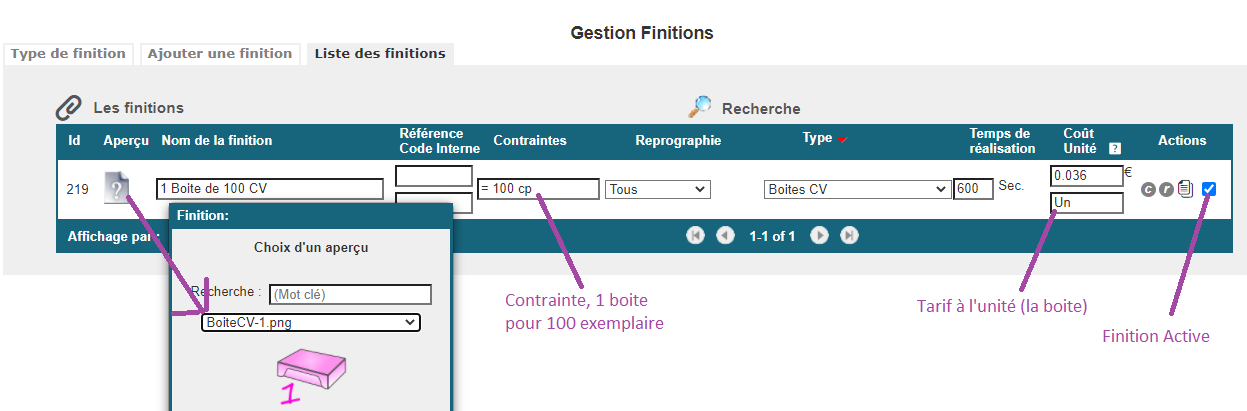
Task: Click the gray 'c' action icon
Action: click(x=1149, y=189)
